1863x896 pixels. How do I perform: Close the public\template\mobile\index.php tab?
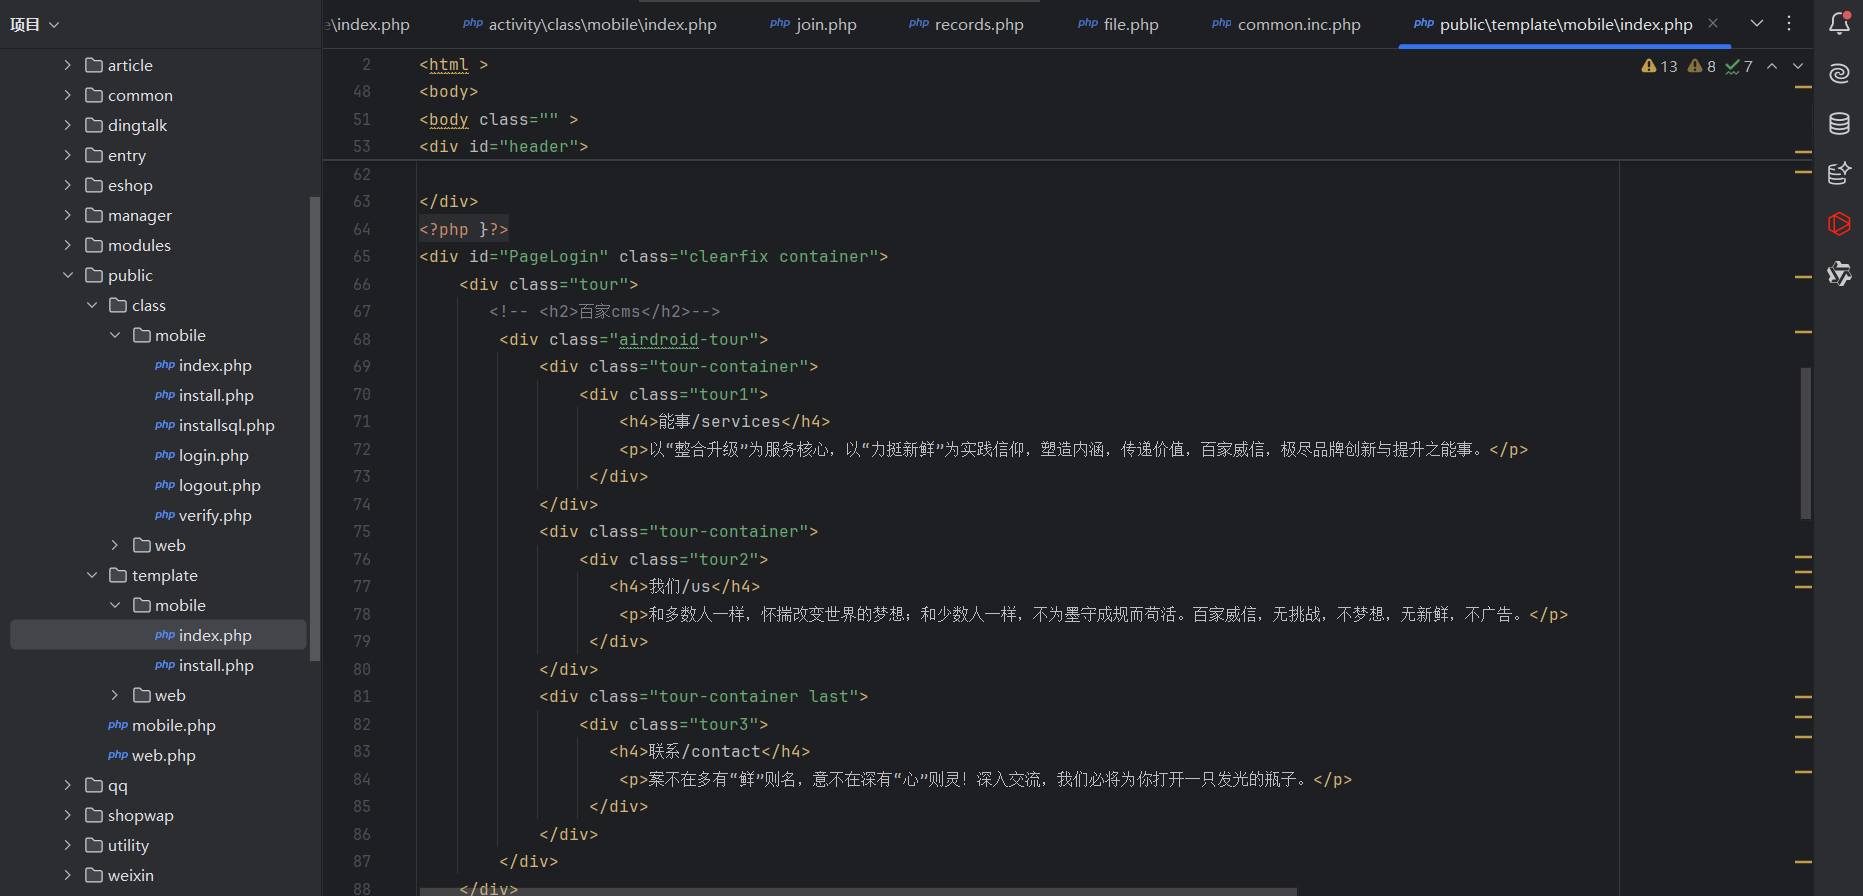click(1713, 23)
